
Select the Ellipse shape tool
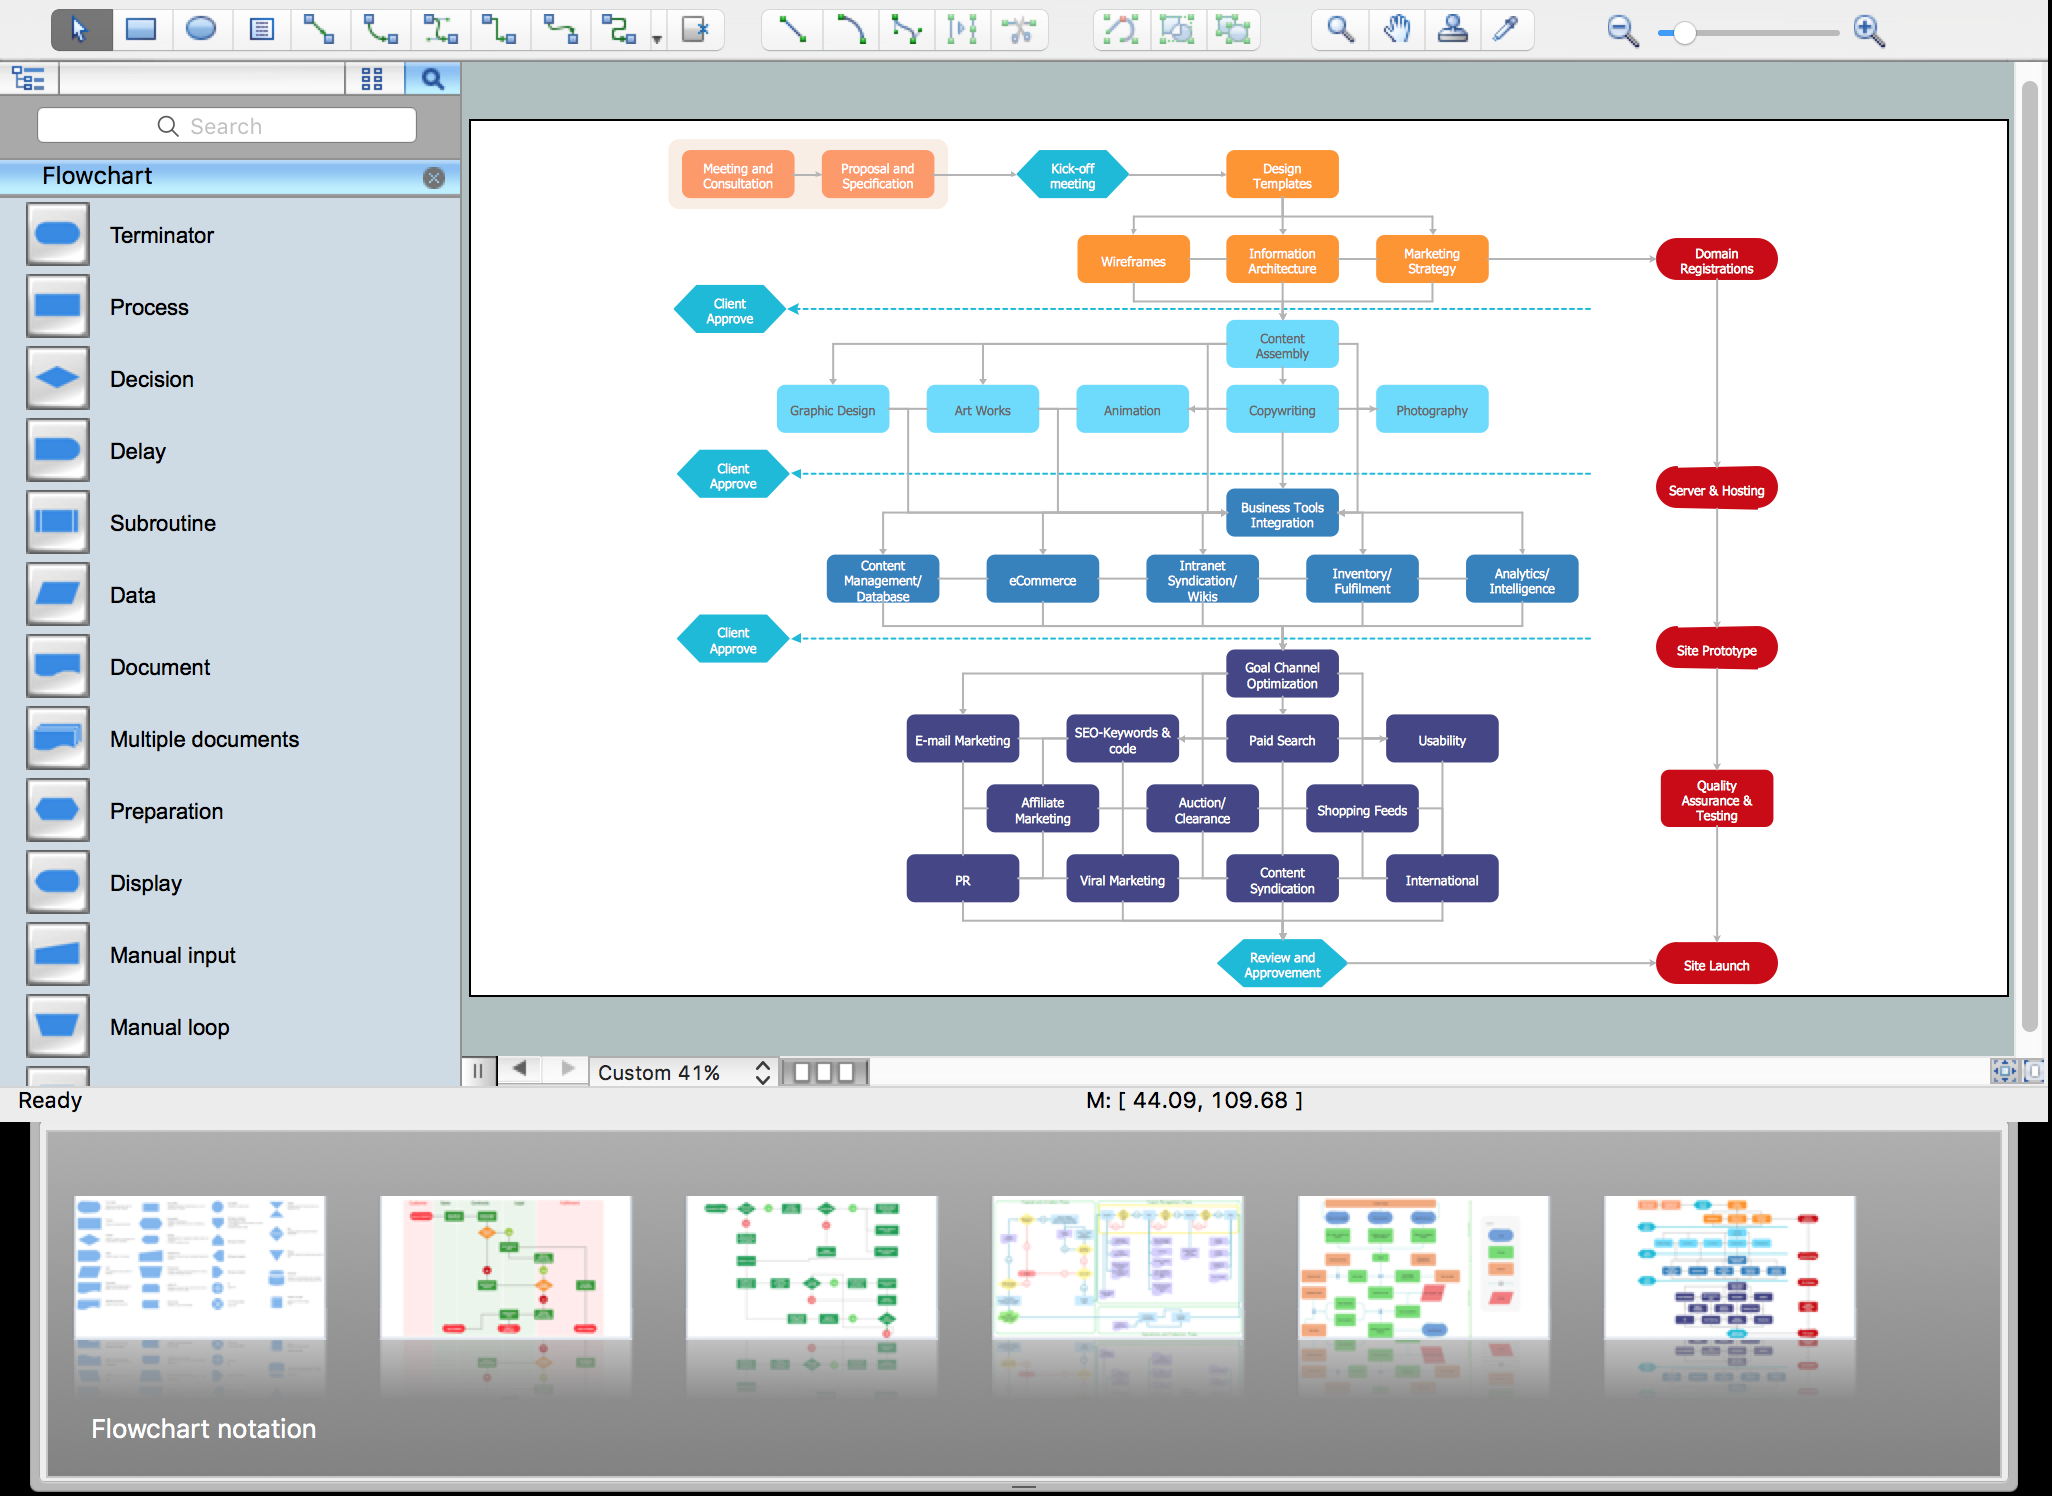(199, 29)
